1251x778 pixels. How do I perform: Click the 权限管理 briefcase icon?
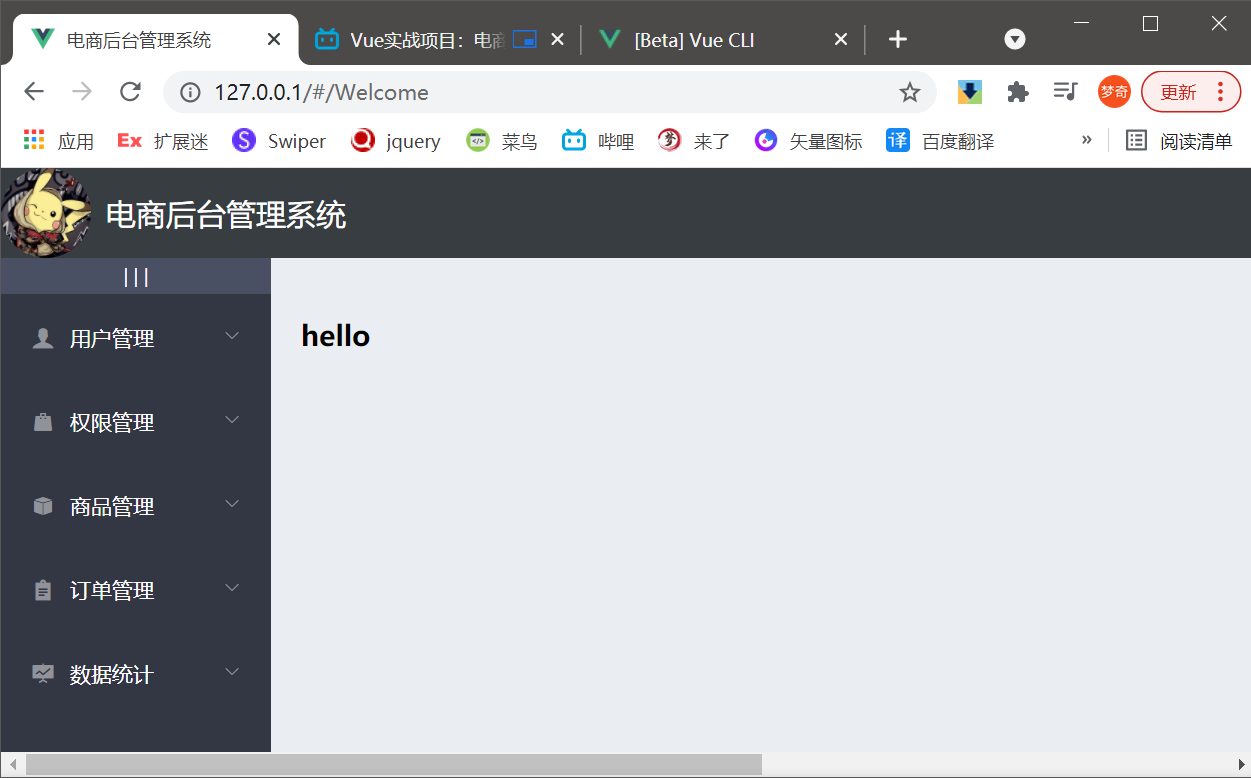[42, 422]
